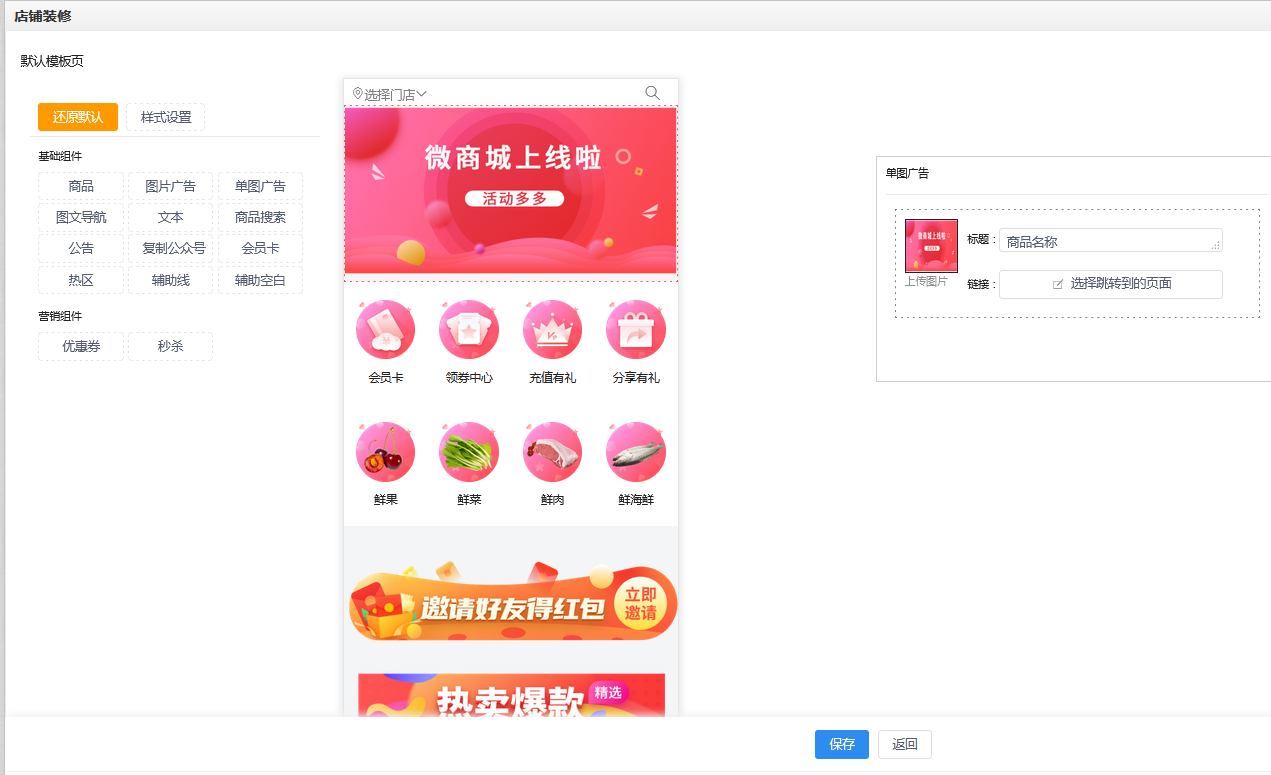Add the 文本 component
The height and width of the screenshot is (775, 1271).
click(x=171, y=217)
